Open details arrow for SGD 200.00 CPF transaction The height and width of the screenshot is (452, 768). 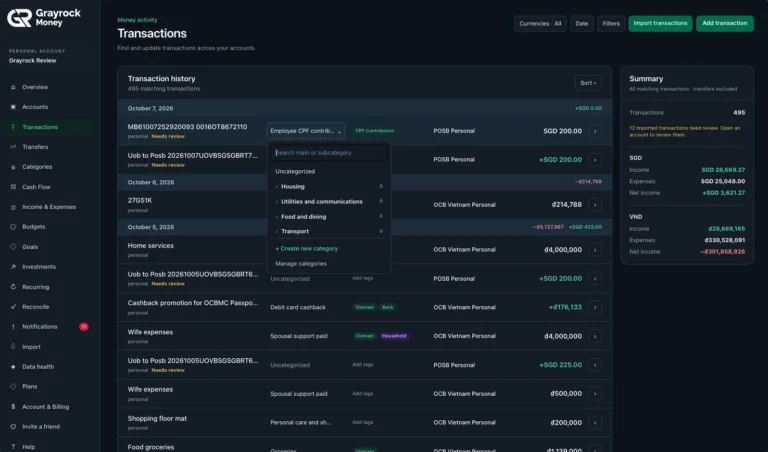click(595, 131)
